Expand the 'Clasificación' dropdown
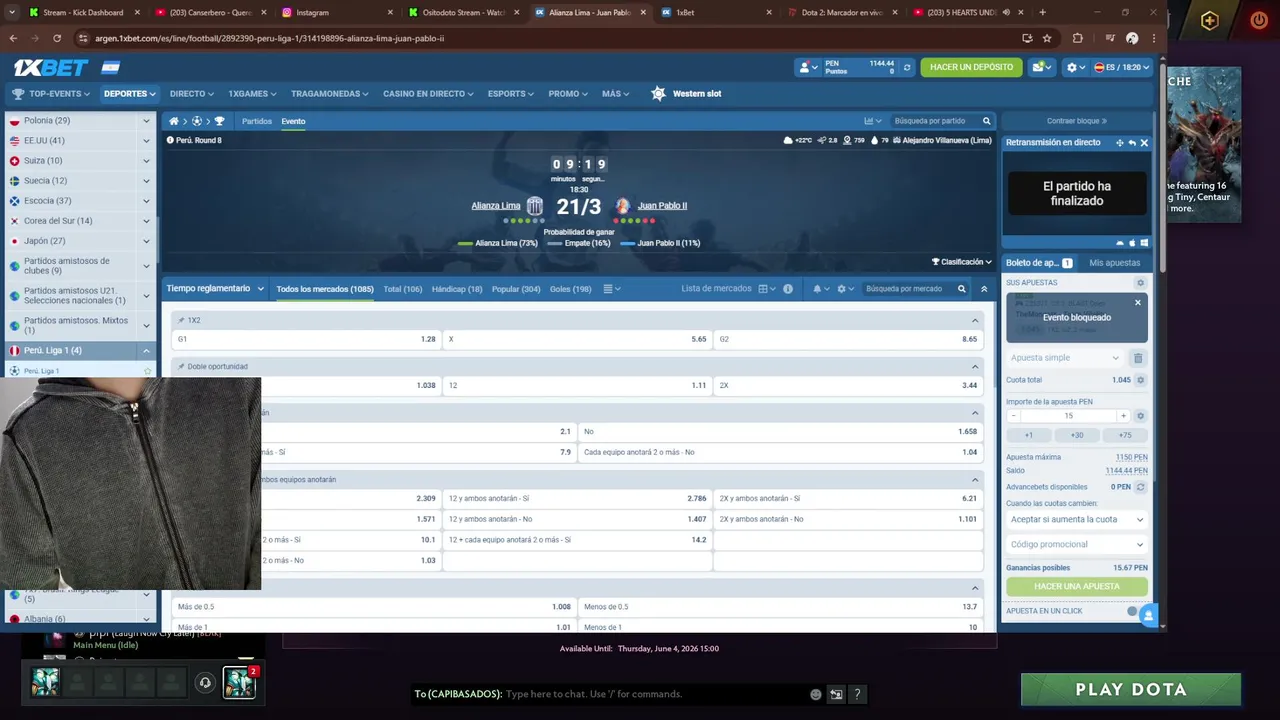Screen dimensions: 1280x720 (x=962, y=262)
